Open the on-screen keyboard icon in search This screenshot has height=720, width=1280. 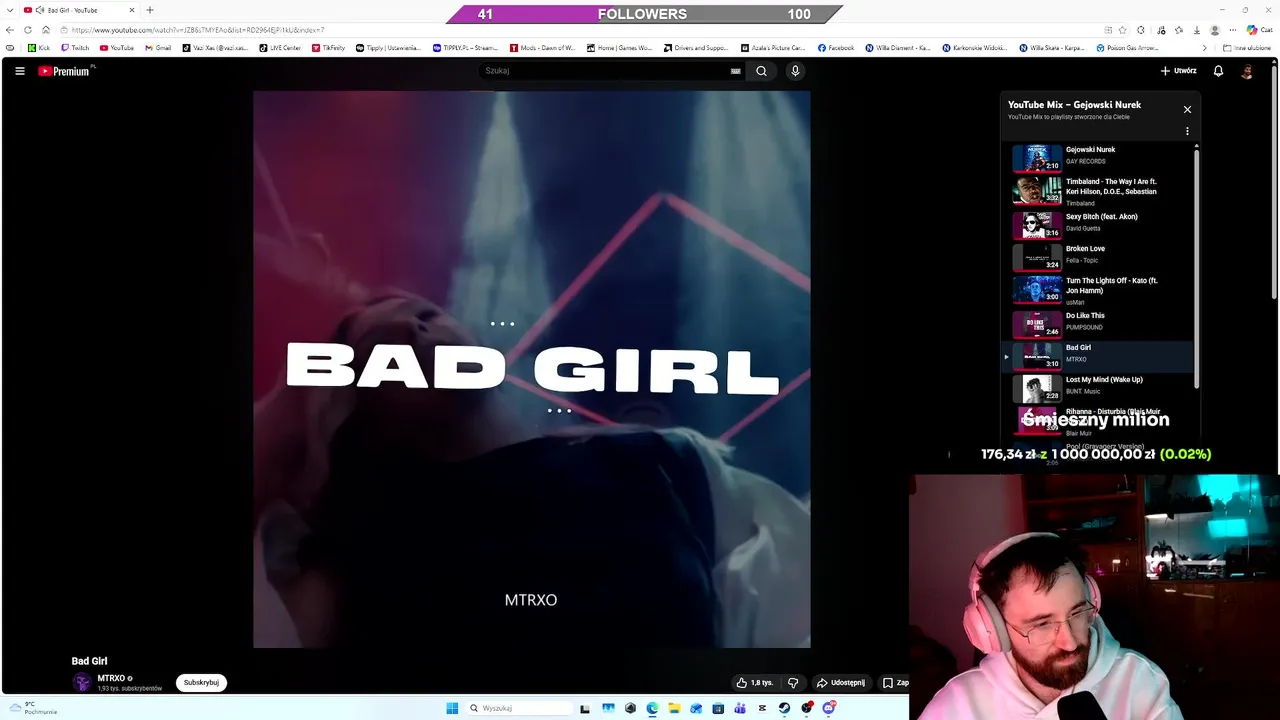pos(735,71)
